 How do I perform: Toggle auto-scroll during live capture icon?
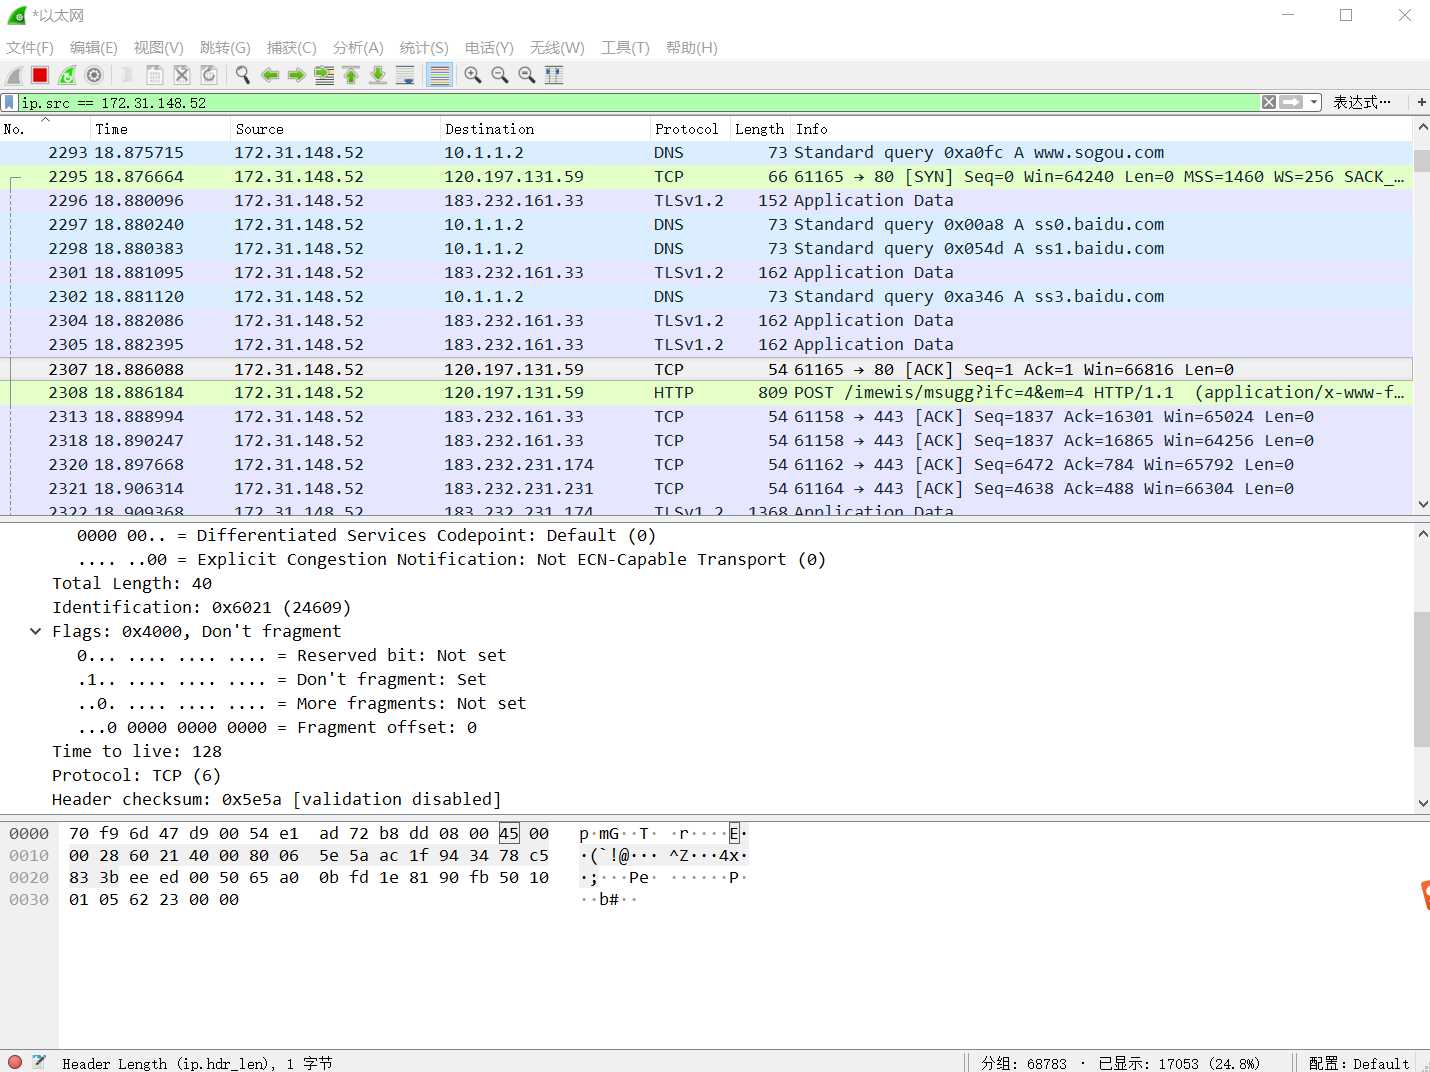(405, 75)
